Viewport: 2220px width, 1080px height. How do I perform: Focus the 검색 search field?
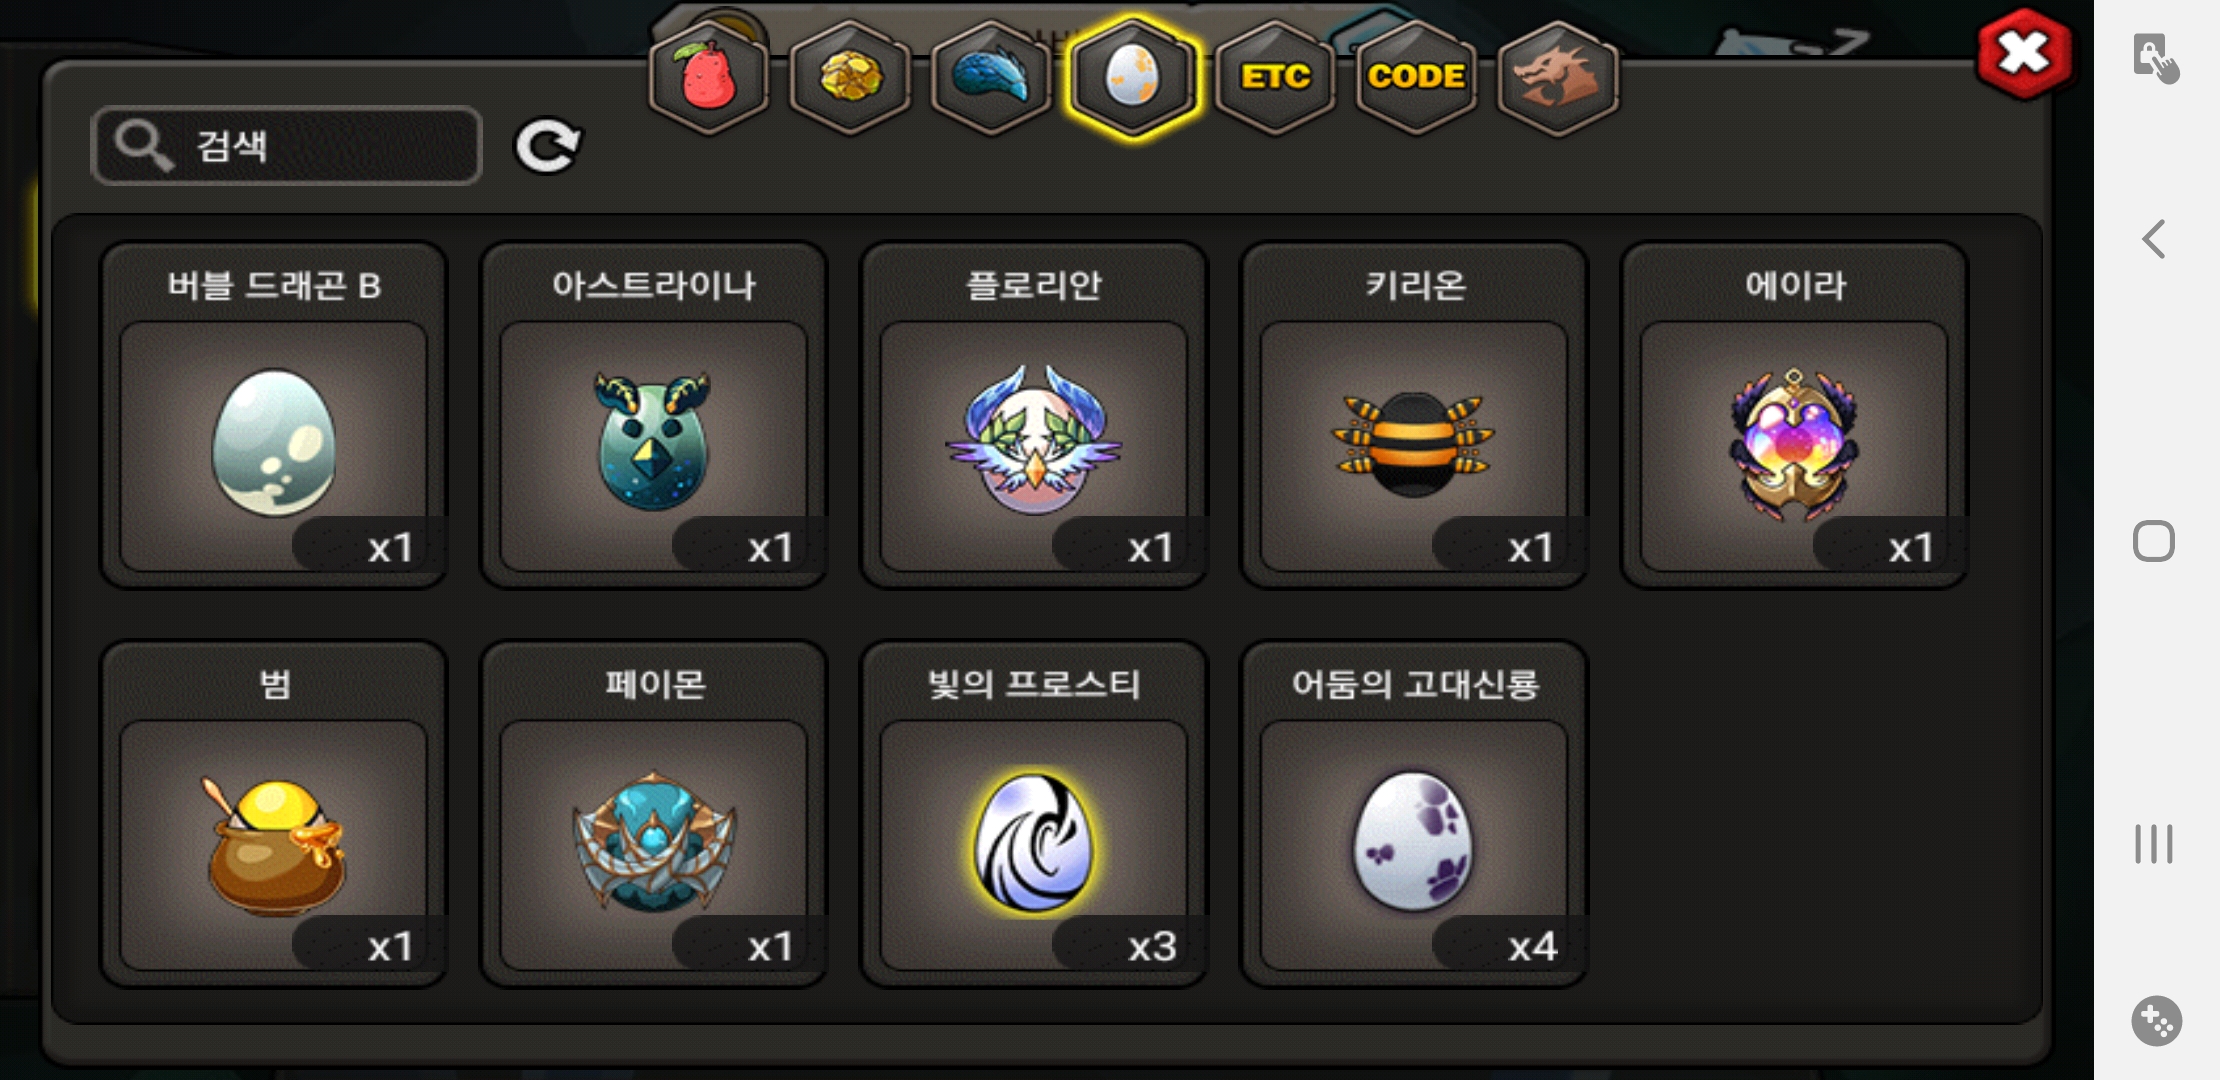286,146
